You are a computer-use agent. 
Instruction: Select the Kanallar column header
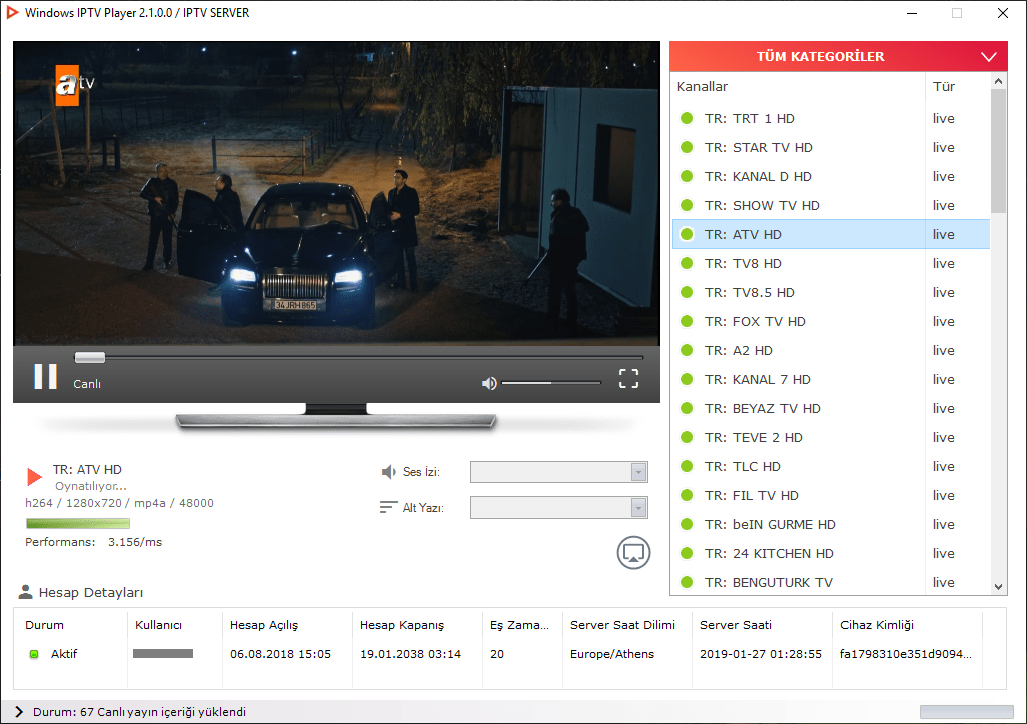click(702, 87)
